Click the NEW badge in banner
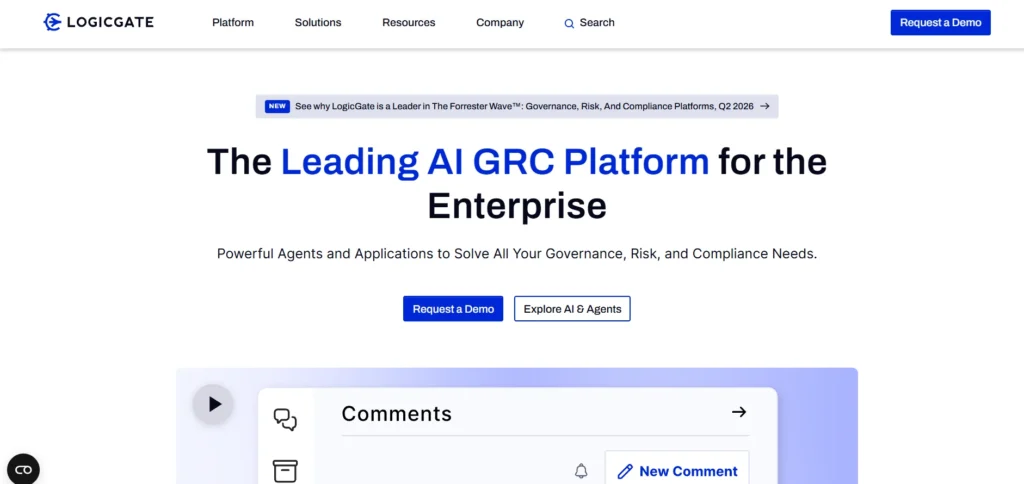The width and height of the screenshot is (1024, 484). point(278,106)
